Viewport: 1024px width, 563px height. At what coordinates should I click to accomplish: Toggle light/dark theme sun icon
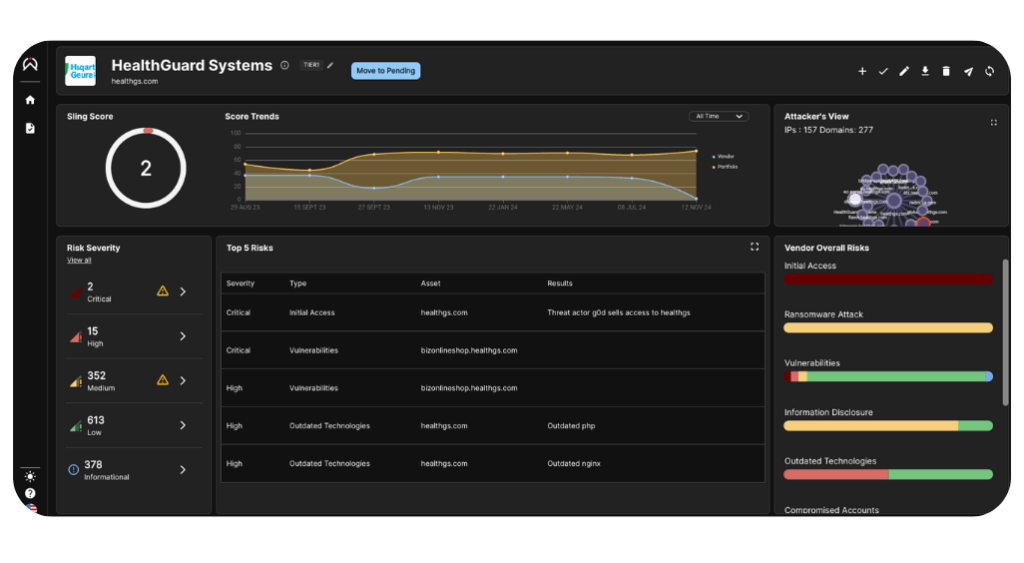[30, 476]
